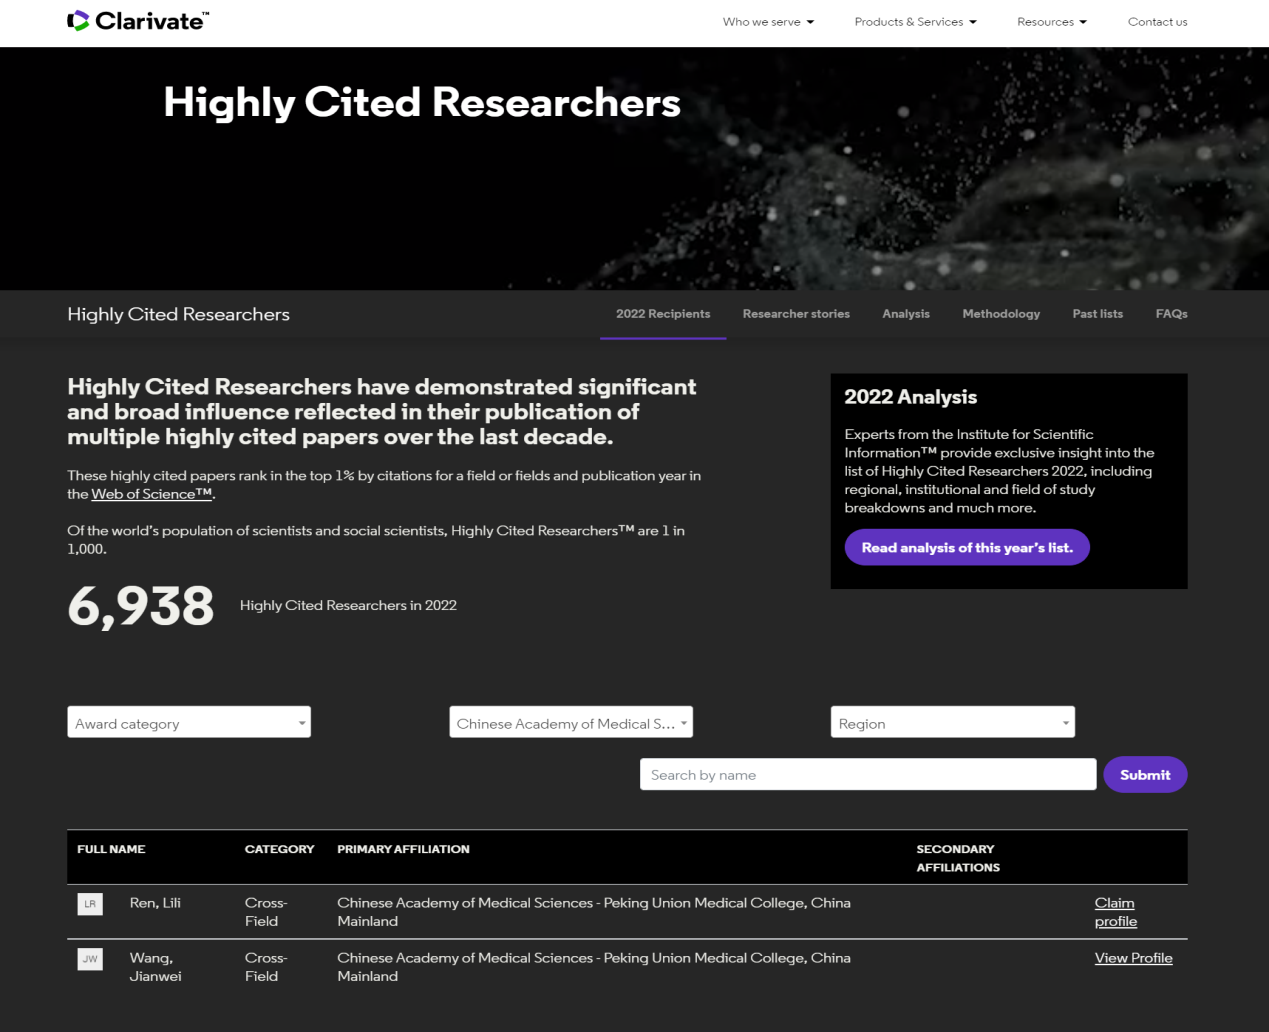This screenshot has width=1269, height=1032.
Task: Go to Contact us
Action: tap(1157, 22)
